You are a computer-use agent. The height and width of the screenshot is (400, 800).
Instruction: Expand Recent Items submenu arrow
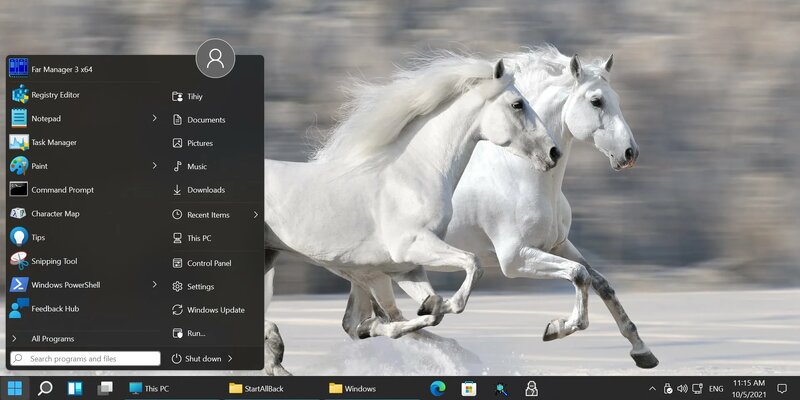[x=256, y=215]
